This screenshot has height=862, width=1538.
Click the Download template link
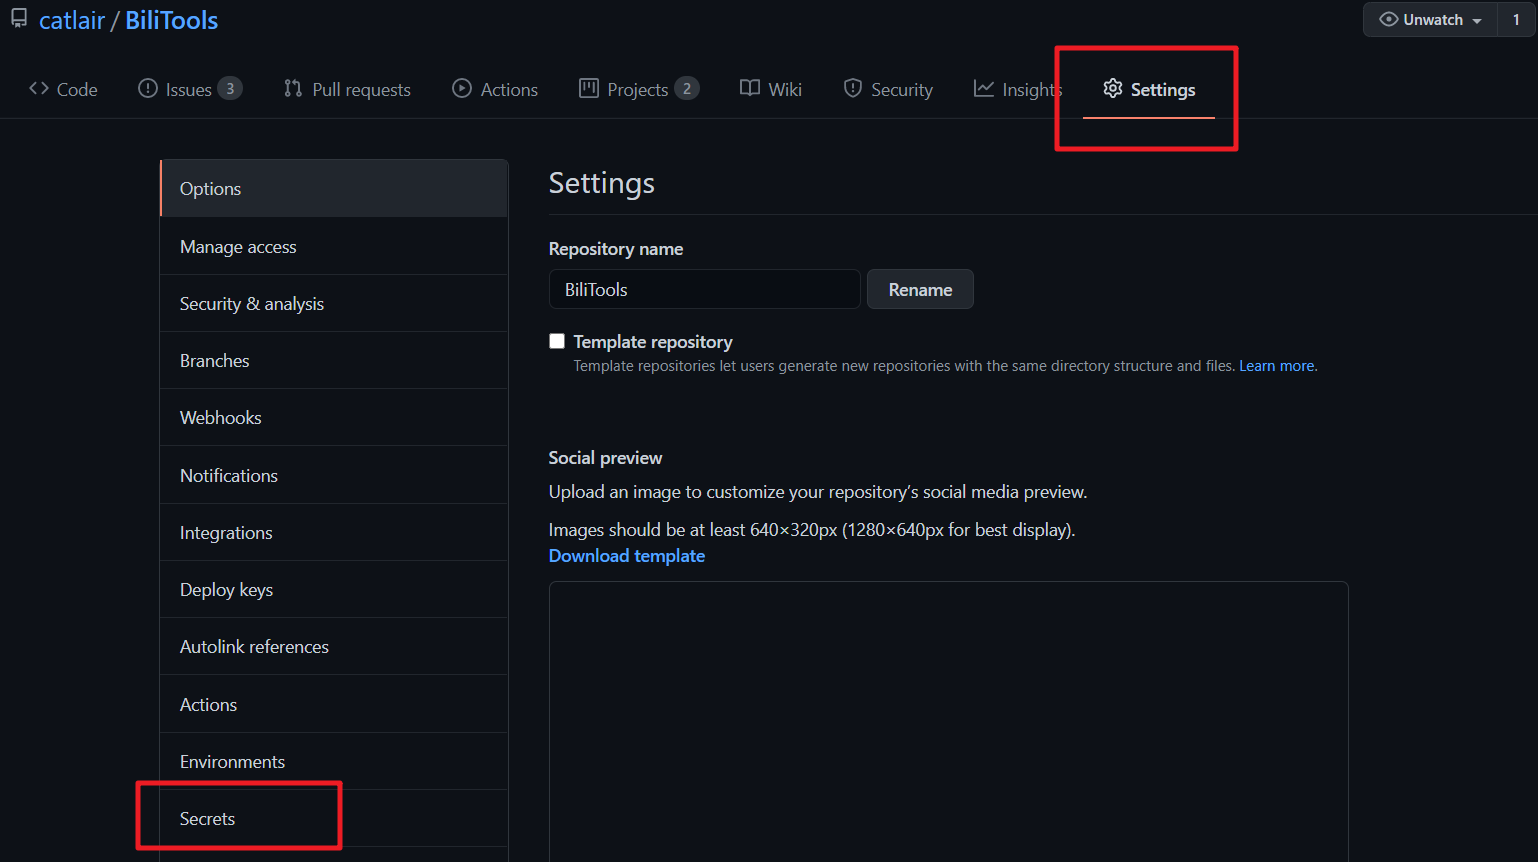(x=627, y=555)
